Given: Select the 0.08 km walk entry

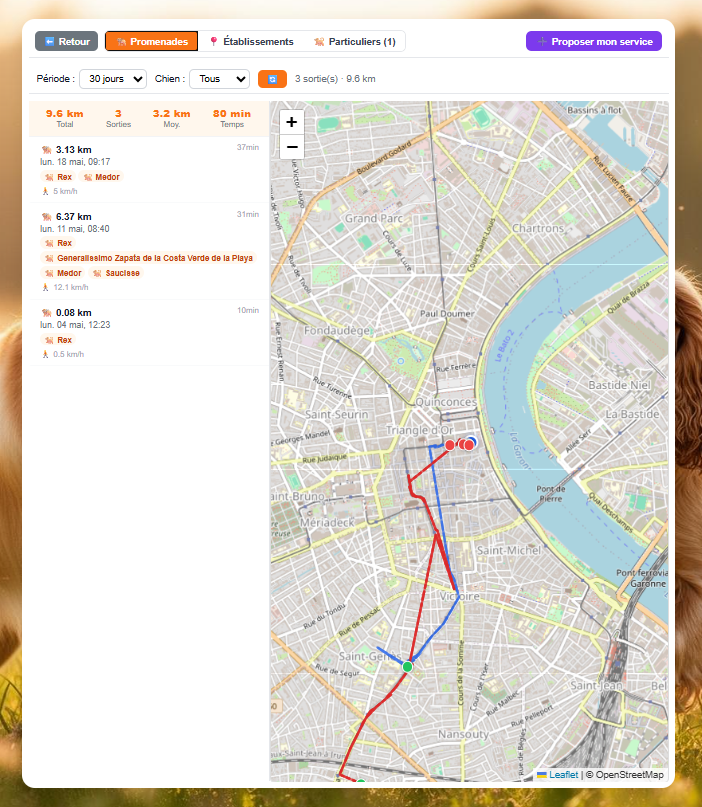Looking at the screenshot, I should (x=149, y=332).
